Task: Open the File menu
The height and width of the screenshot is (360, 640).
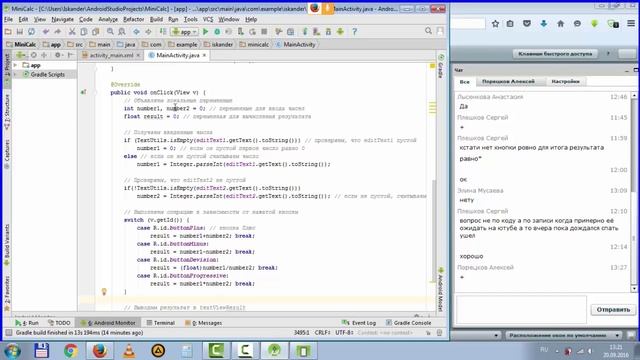Action: (8, 19)
